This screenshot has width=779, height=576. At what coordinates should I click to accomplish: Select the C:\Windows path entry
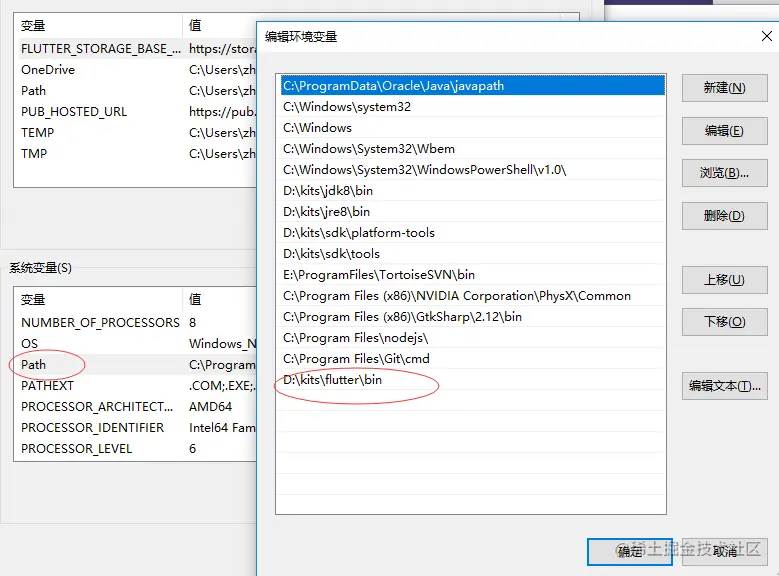[x=472, y=128]
